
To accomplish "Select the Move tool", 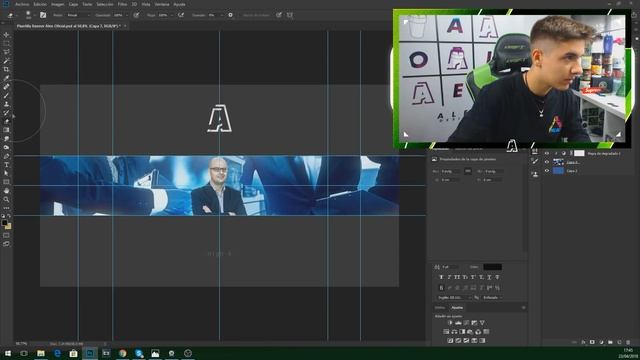I will click(6, 35).
